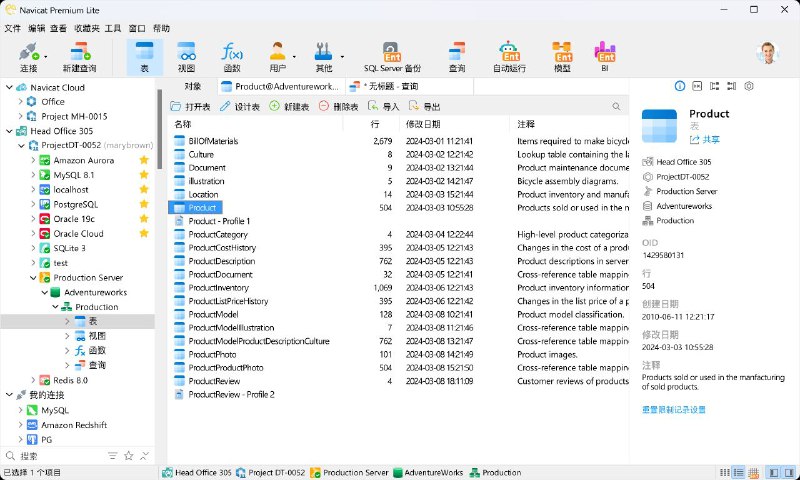Switch to the Objects tab (对象)

[193, 86]
